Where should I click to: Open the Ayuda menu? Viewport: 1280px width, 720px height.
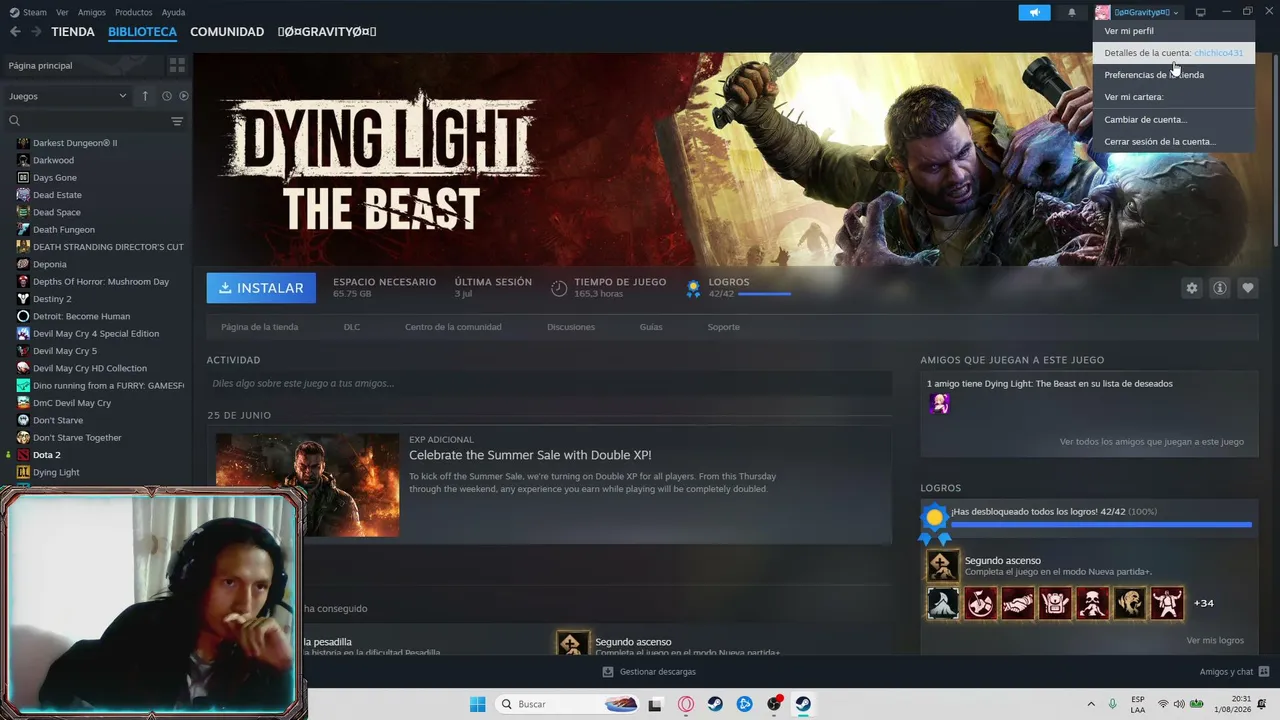click(173, 12)
